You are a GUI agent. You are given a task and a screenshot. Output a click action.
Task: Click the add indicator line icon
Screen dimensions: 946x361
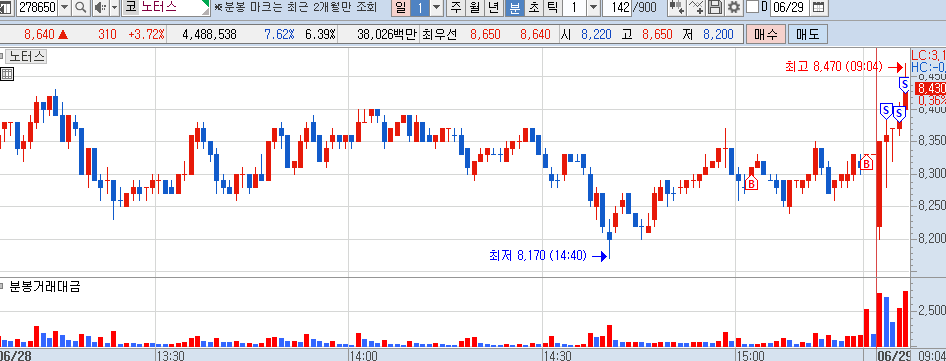696,8
